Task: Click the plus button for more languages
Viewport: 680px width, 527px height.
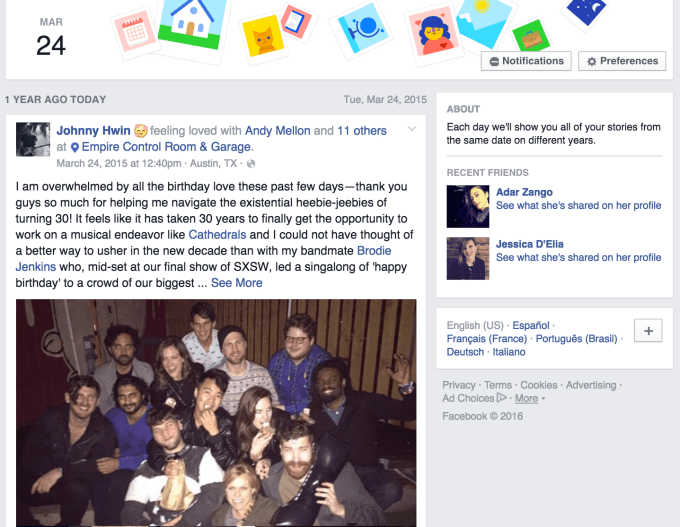Action: tap(648, 331)
